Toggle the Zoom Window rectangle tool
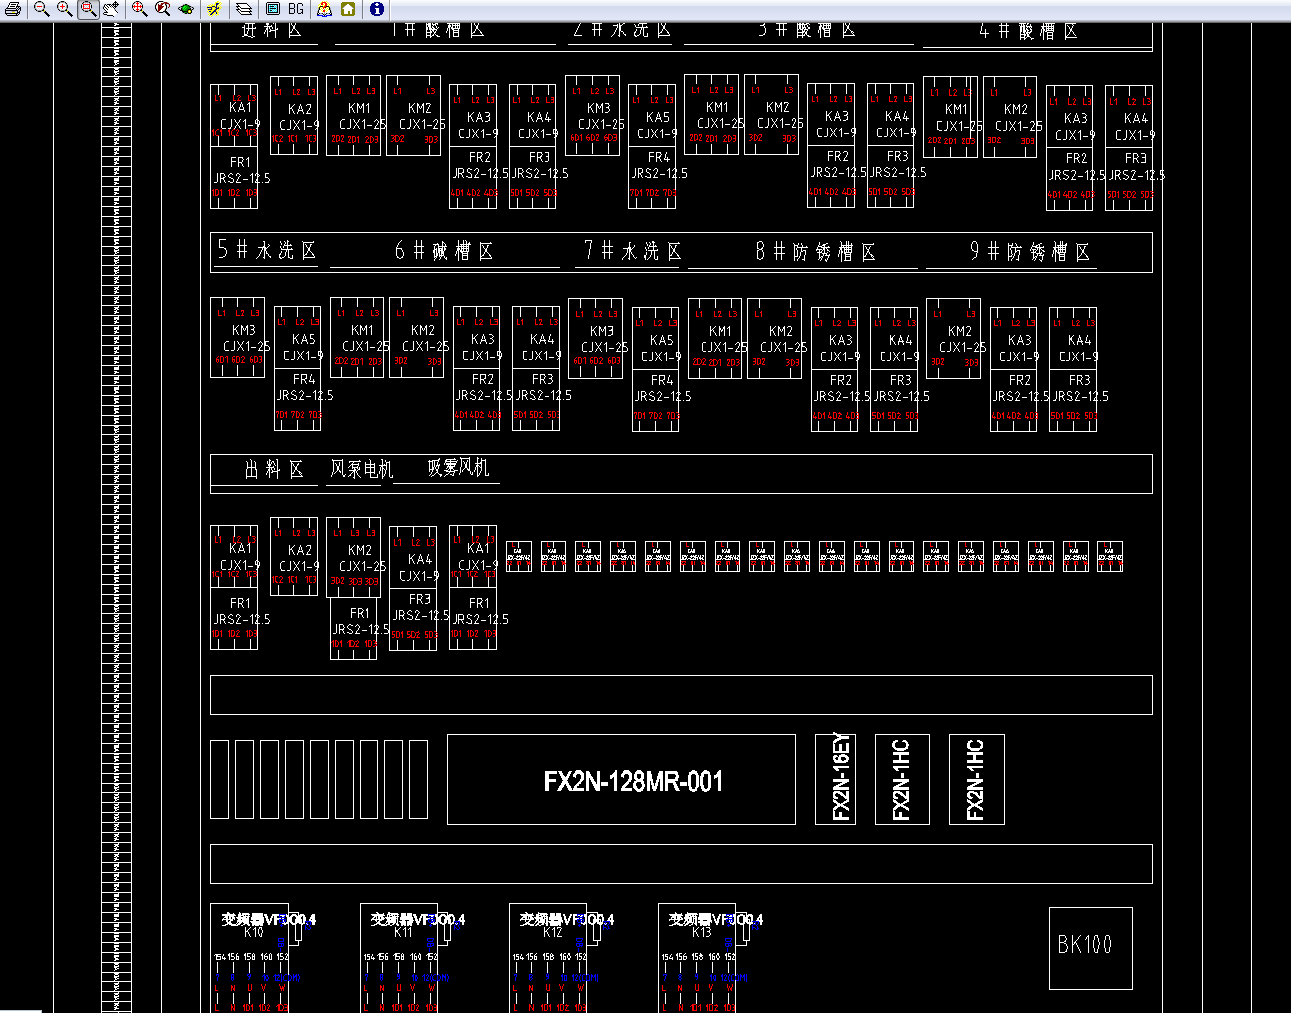This screenshot has height=1013, width=1291. click(87, 9)
